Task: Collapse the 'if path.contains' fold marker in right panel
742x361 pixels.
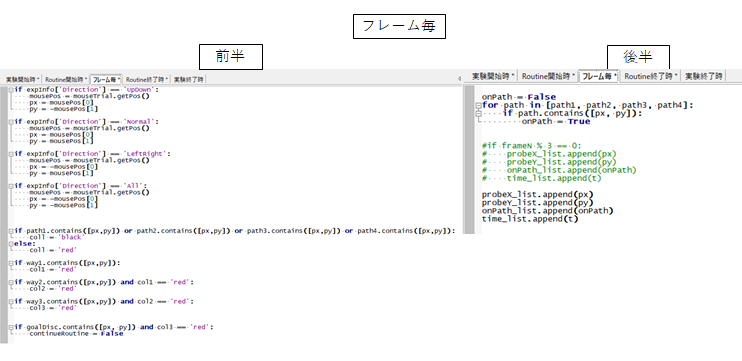Action: 478,114
